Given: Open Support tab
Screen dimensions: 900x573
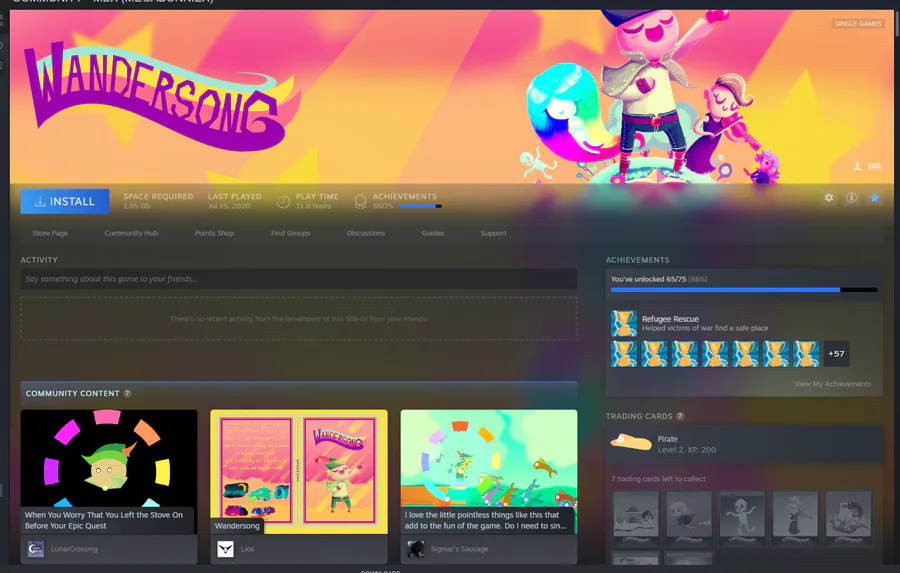Looking at the screenshot, I should pos(494,233).
